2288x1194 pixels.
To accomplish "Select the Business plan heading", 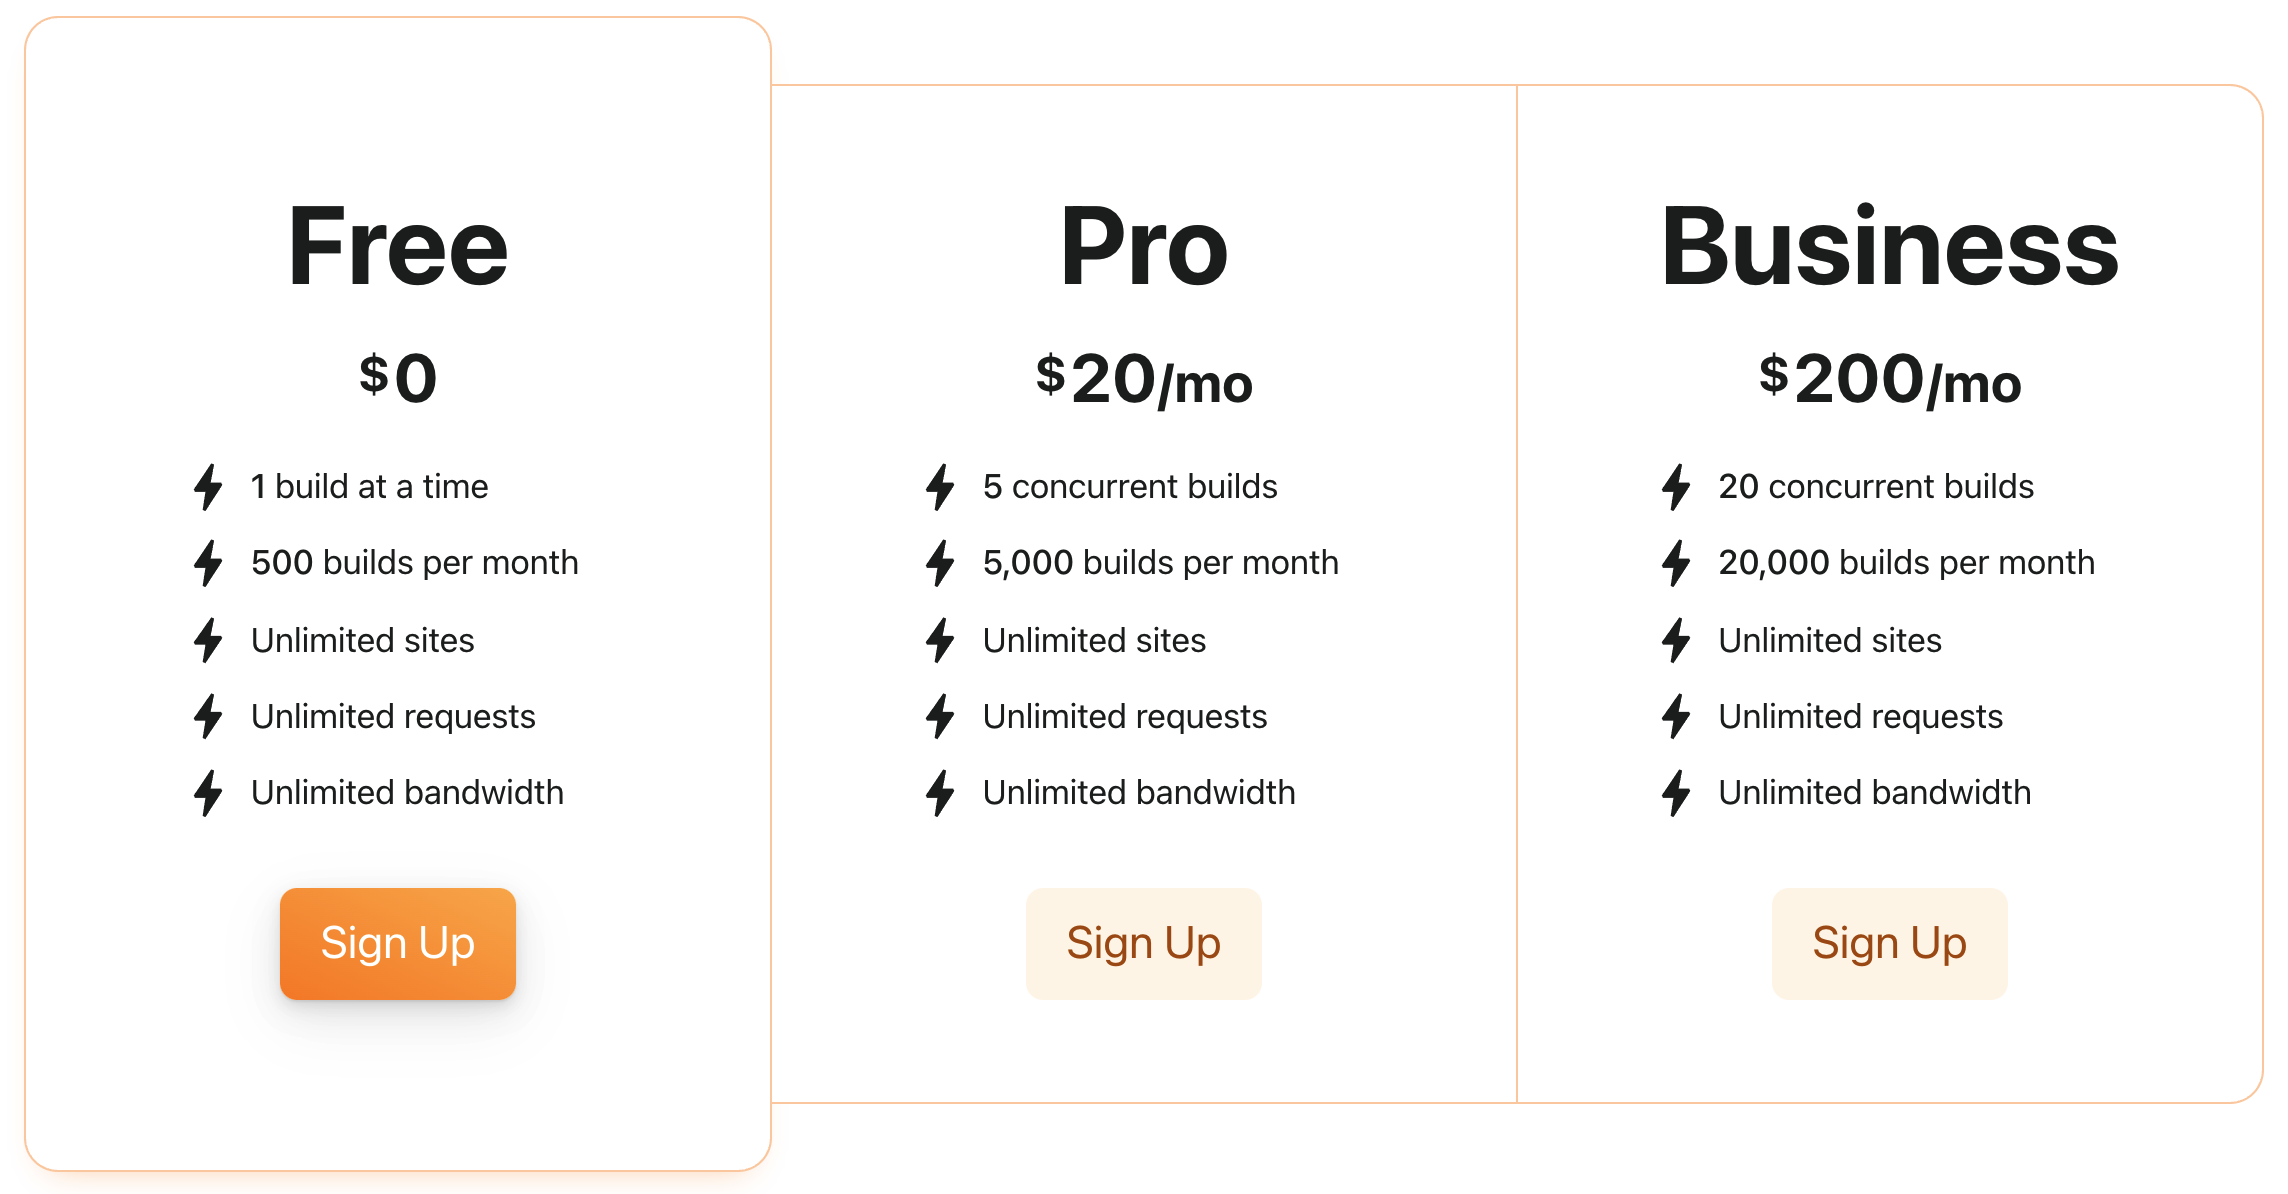I will pyautogui.click(x=1889, y=246).
